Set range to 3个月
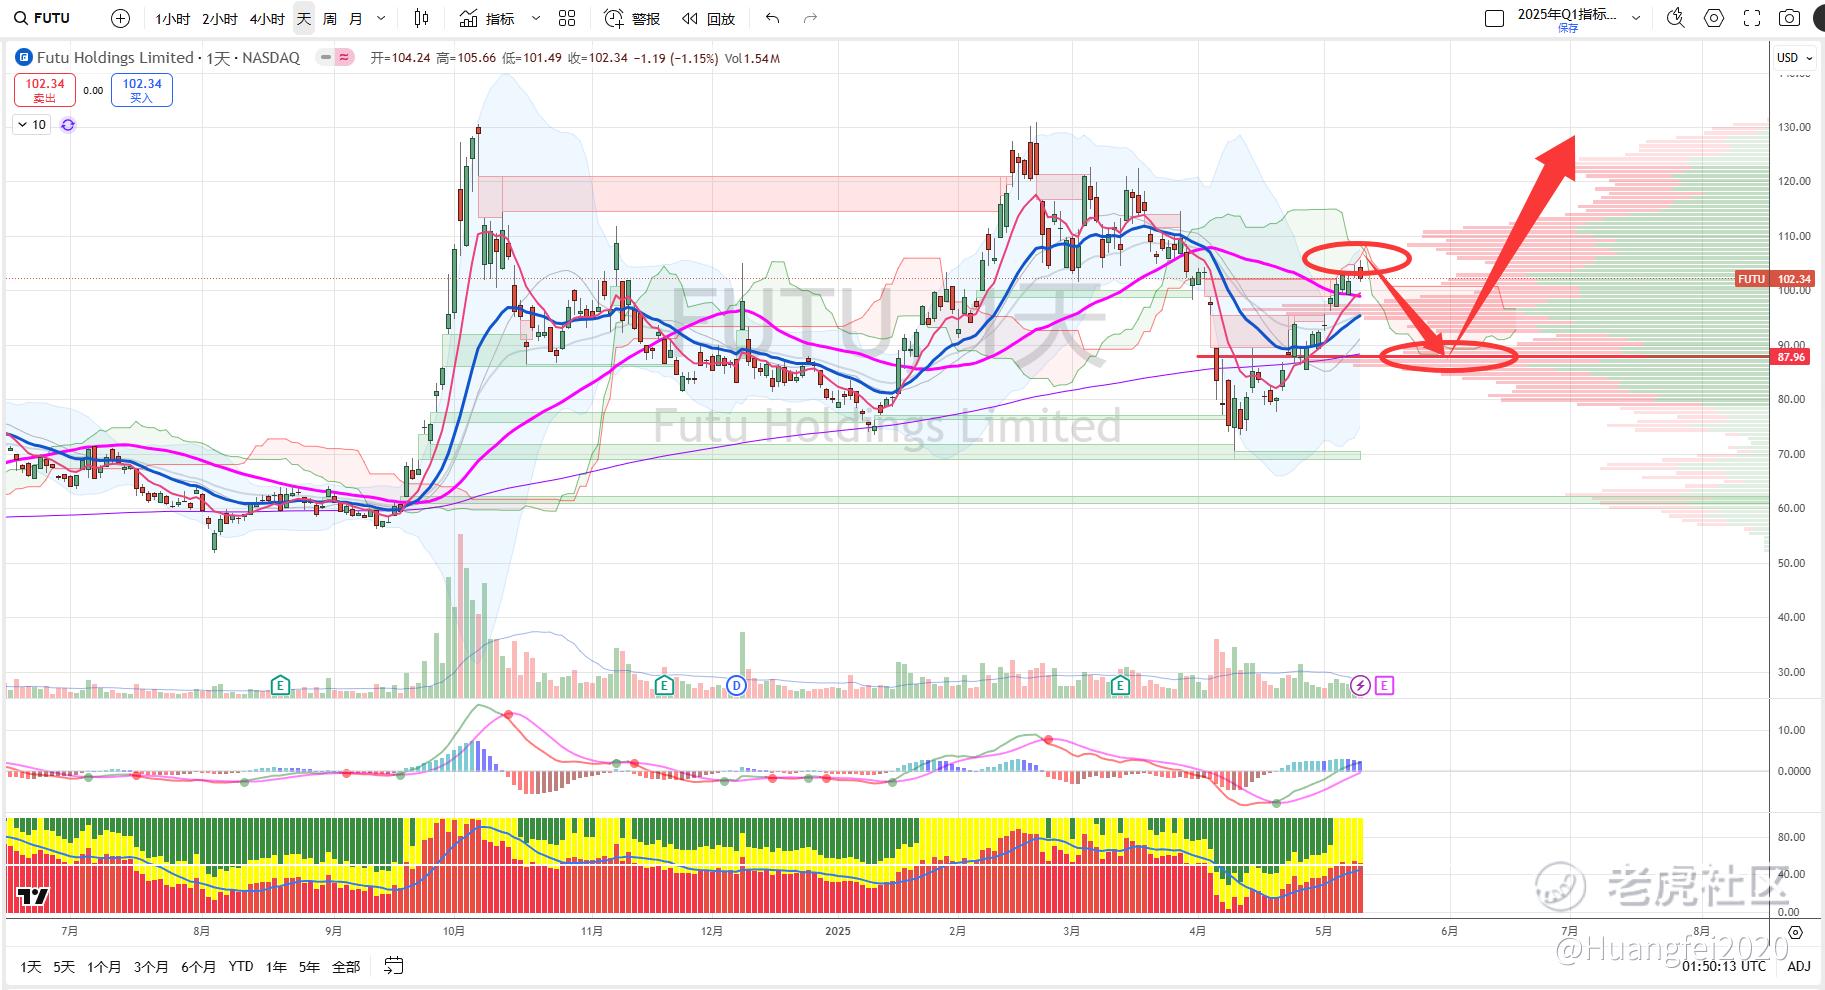 [151, 967]
